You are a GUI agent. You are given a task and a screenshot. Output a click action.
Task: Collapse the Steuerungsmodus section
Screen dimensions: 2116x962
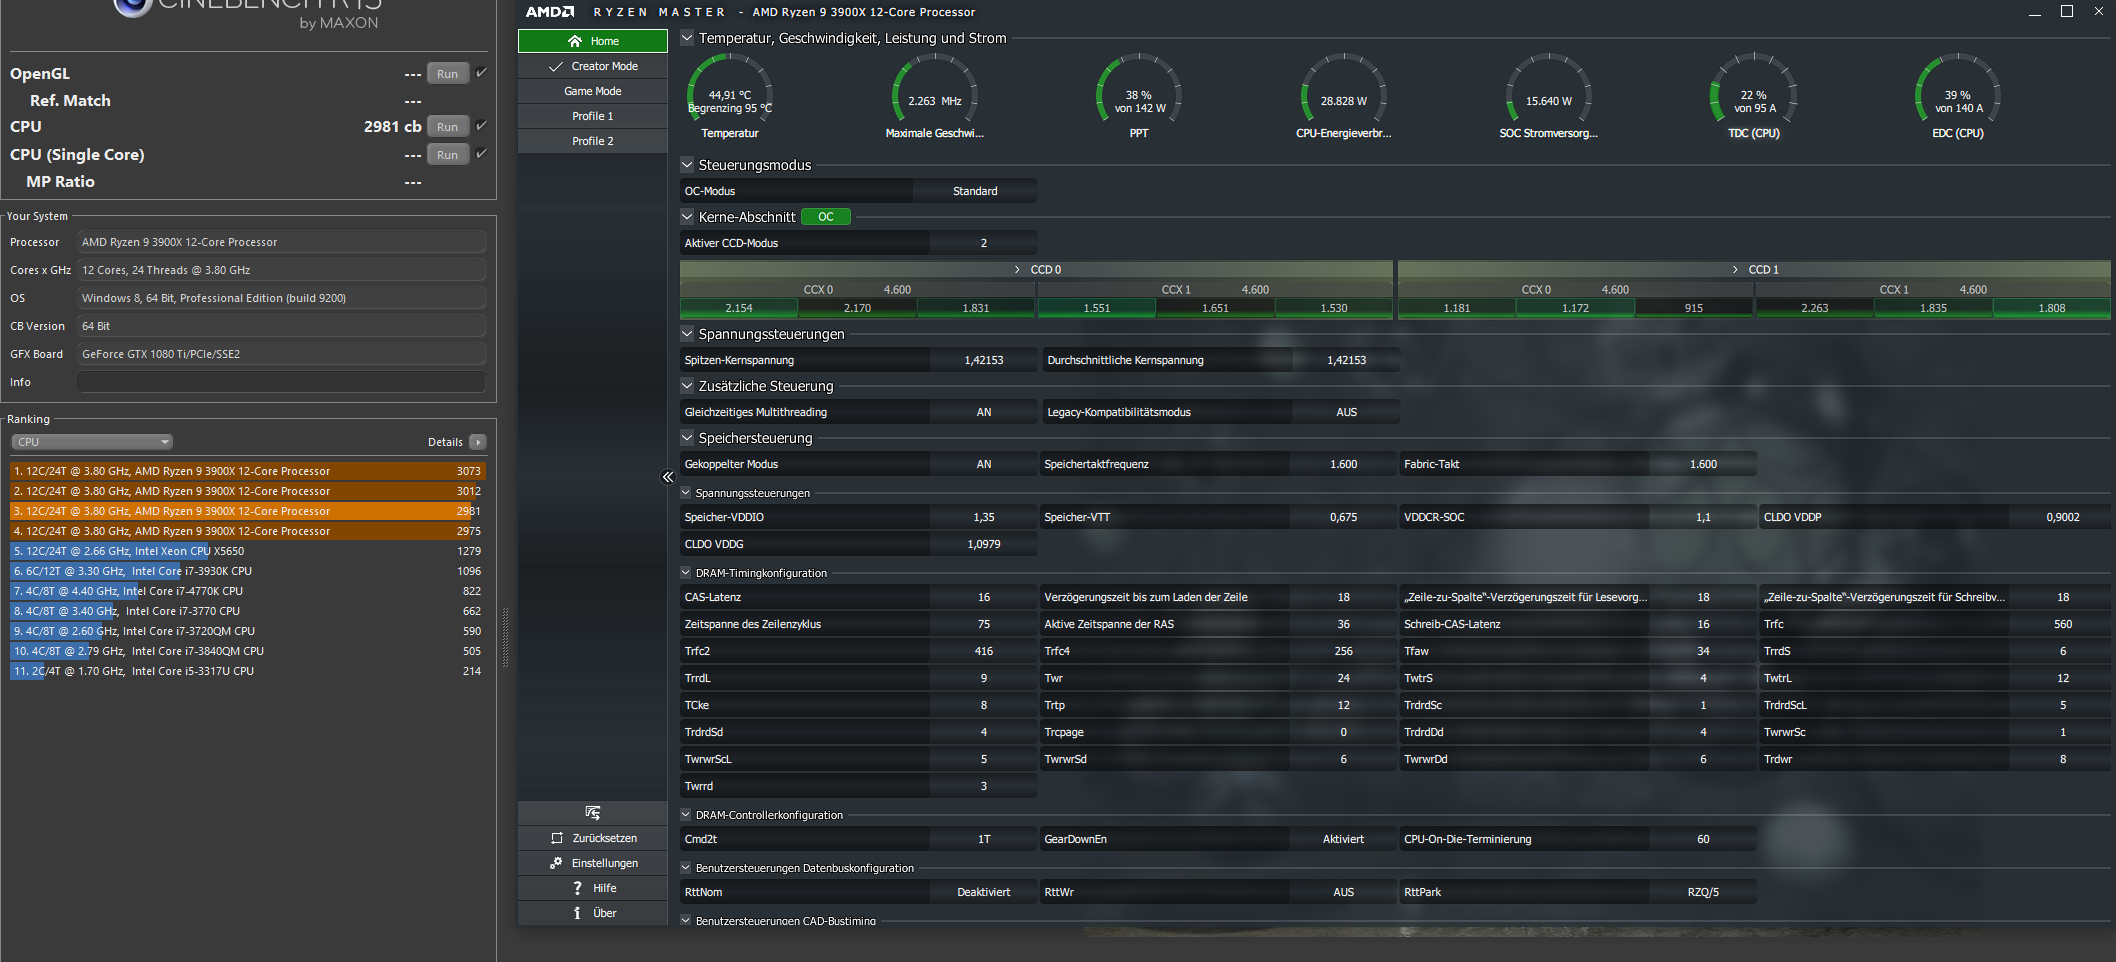pos(687,165)
